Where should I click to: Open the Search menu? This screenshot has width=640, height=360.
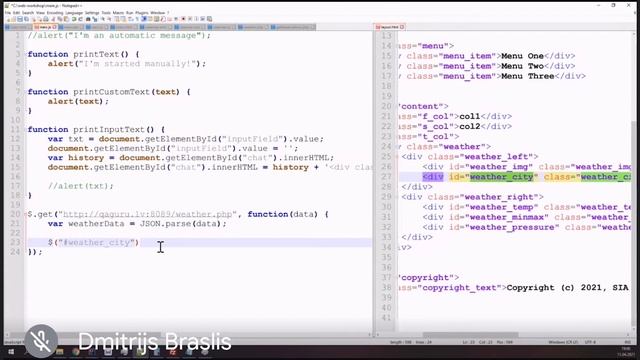click(28, 13)
